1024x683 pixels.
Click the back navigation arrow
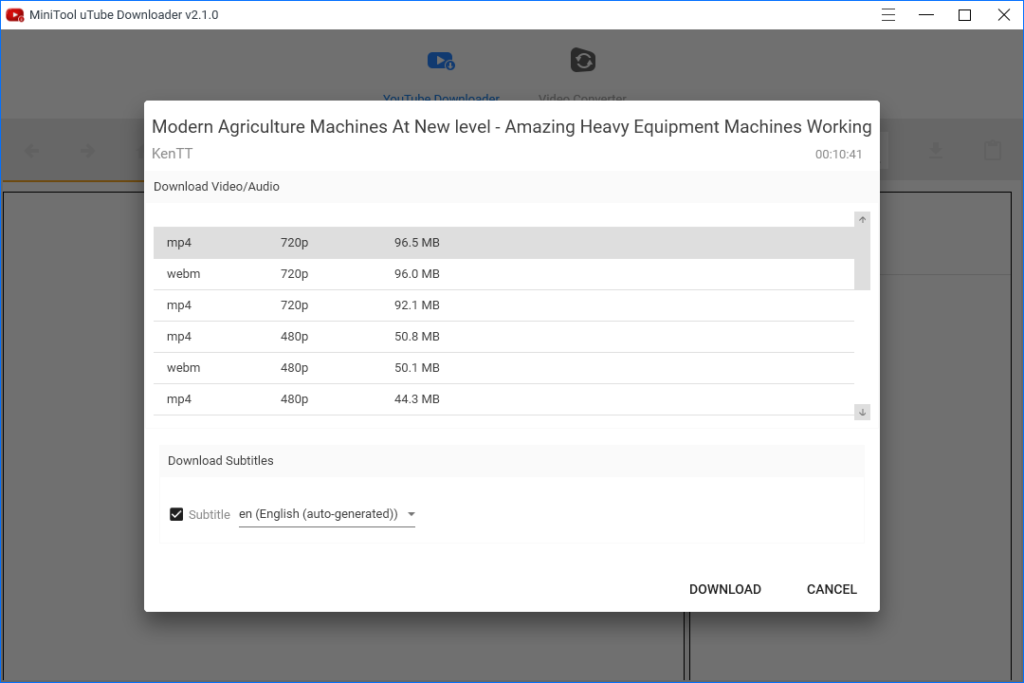click(33, 151)
